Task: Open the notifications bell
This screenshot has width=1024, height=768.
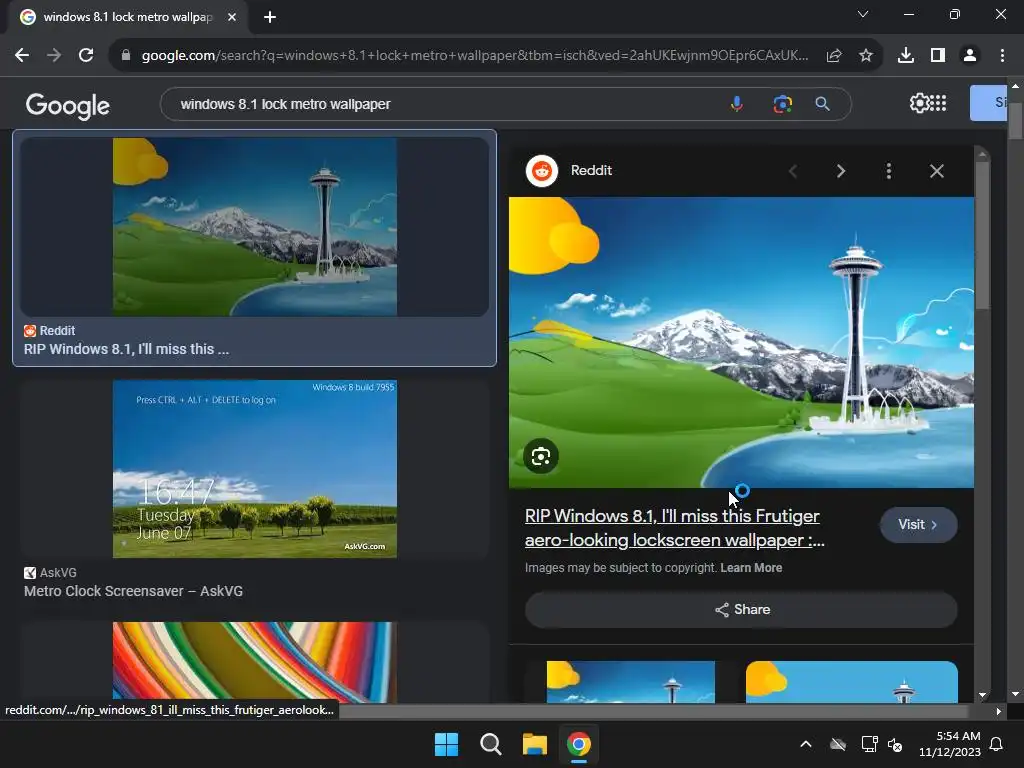Action: [997, 744]
